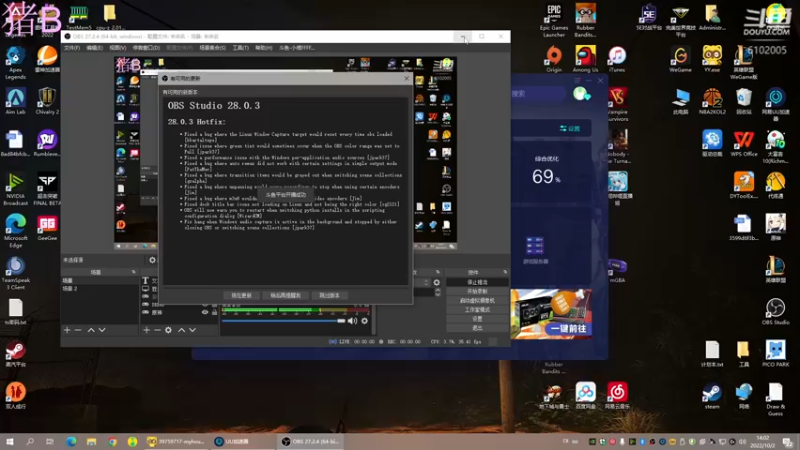Open Aim Lab desktop icon
This screenshot has height=450, width=800.
point(15,101)
